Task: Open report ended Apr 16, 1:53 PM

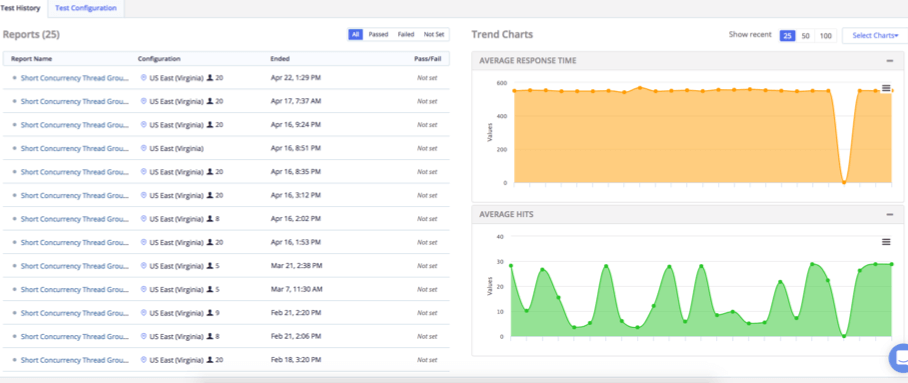Action: [x=74, y=242]
